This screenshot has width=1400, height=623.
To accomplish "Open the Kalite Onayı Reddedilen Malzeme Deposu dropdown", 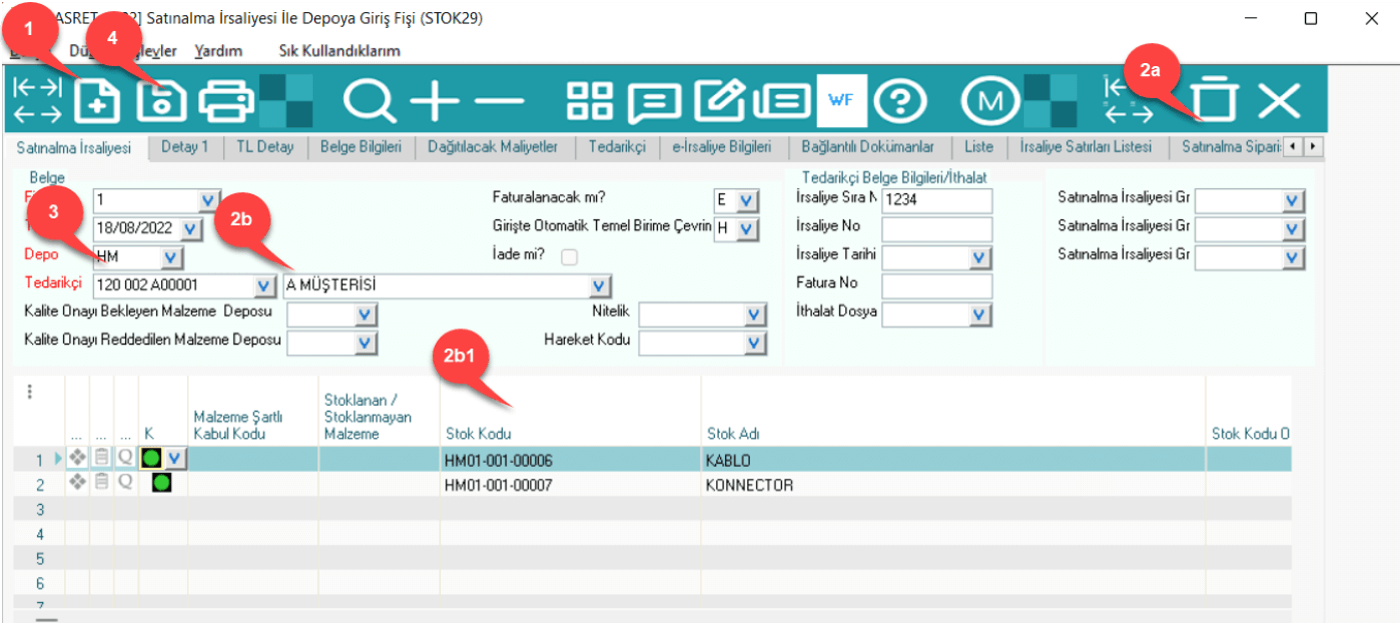I will (x=365, y=344).
